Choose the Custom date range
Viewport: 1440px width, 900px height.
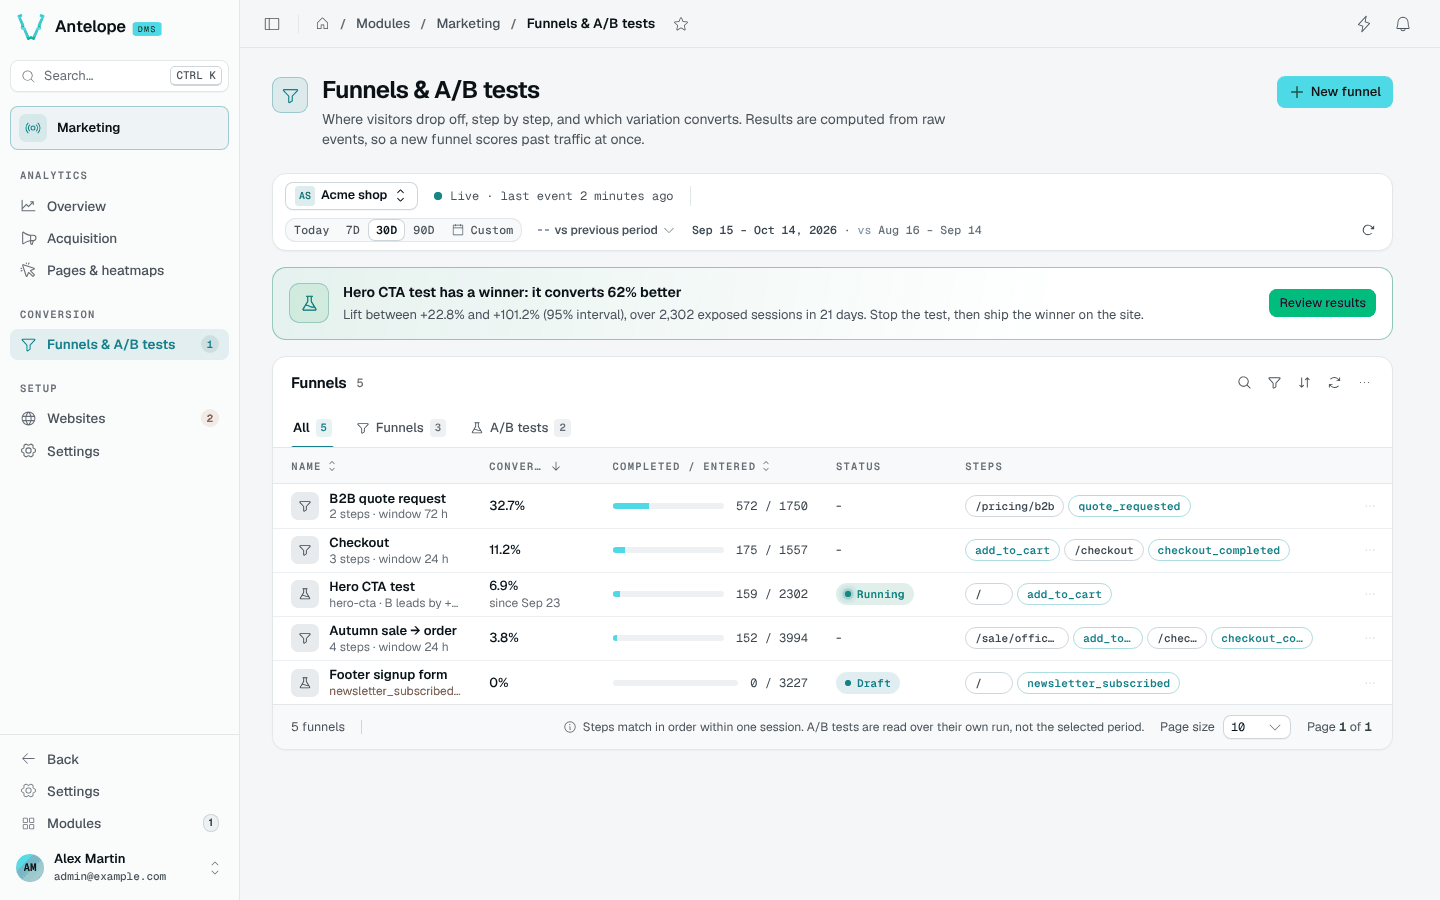(x=483, y=230)
